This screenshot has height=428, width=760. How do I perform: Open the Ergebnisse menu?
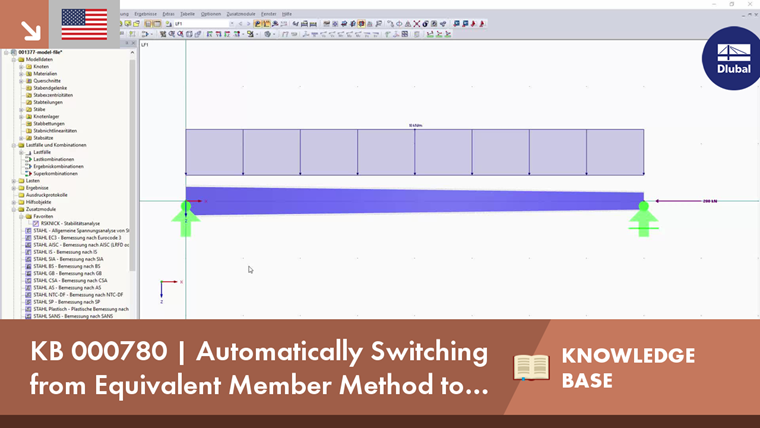coord(145,14)
